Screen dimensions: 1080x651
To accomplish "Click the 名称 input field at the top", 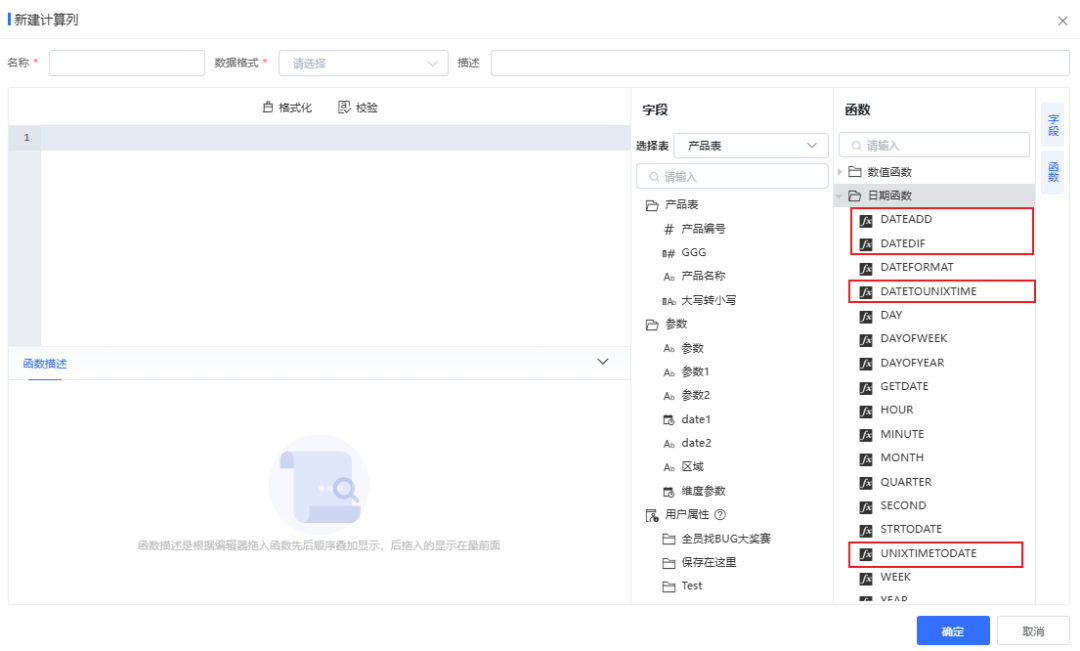I will click(126, 62).
